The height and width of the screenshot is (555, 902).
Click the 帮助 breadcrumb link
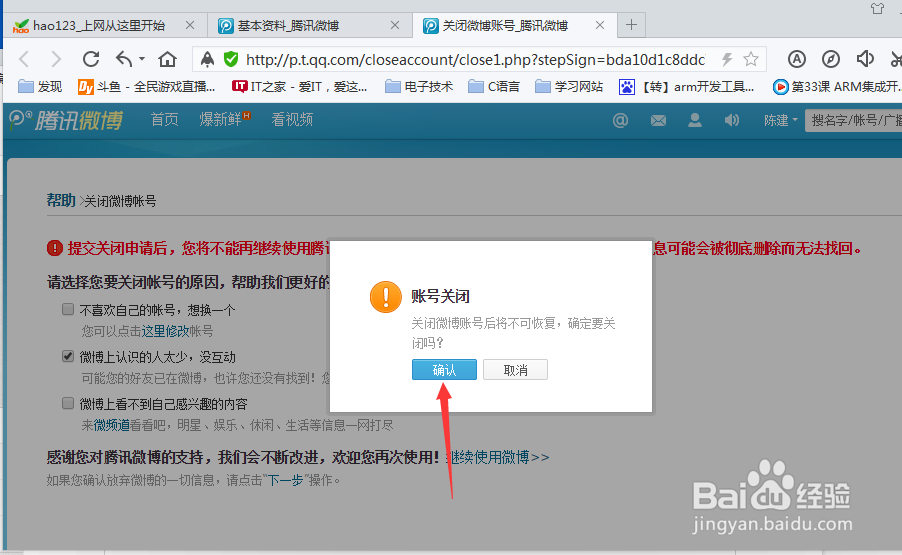point(61,201)
